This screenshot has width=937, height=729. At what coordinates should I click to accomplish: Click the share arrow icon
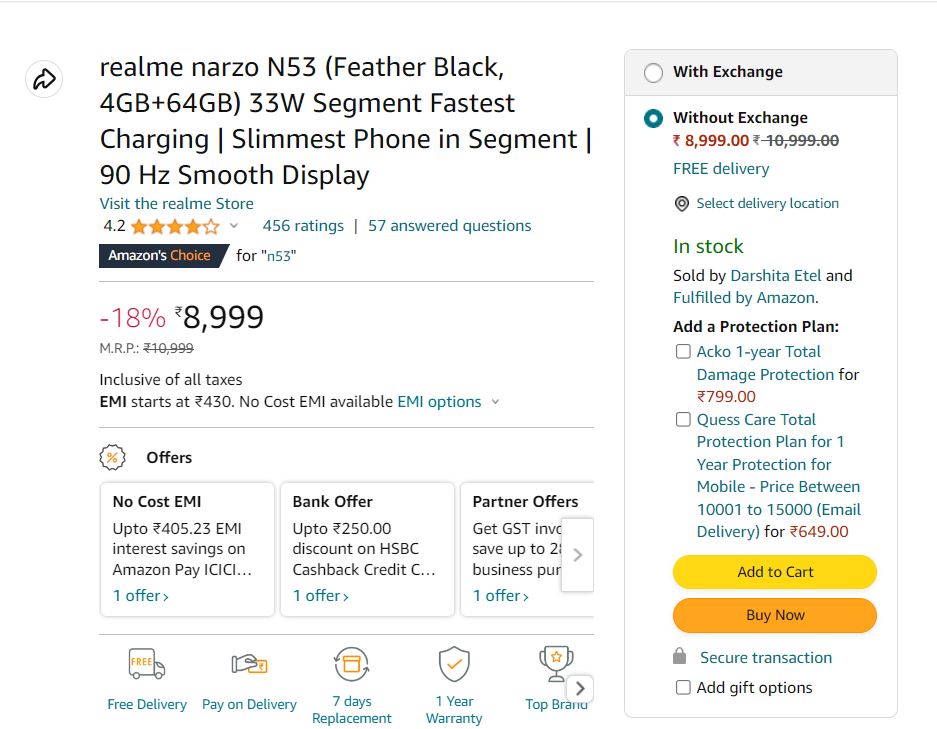(44, 79)
